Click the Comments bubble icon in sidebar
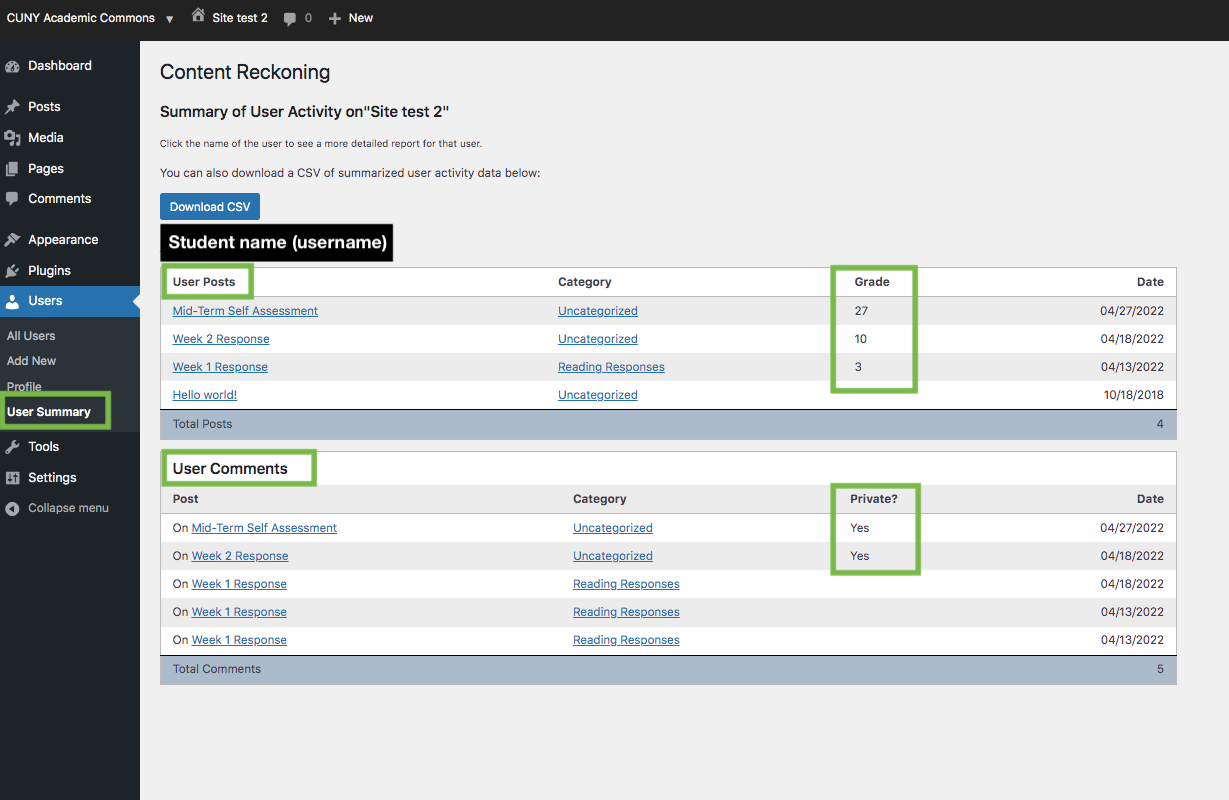The image size is (1229, 800). (12, 199)
